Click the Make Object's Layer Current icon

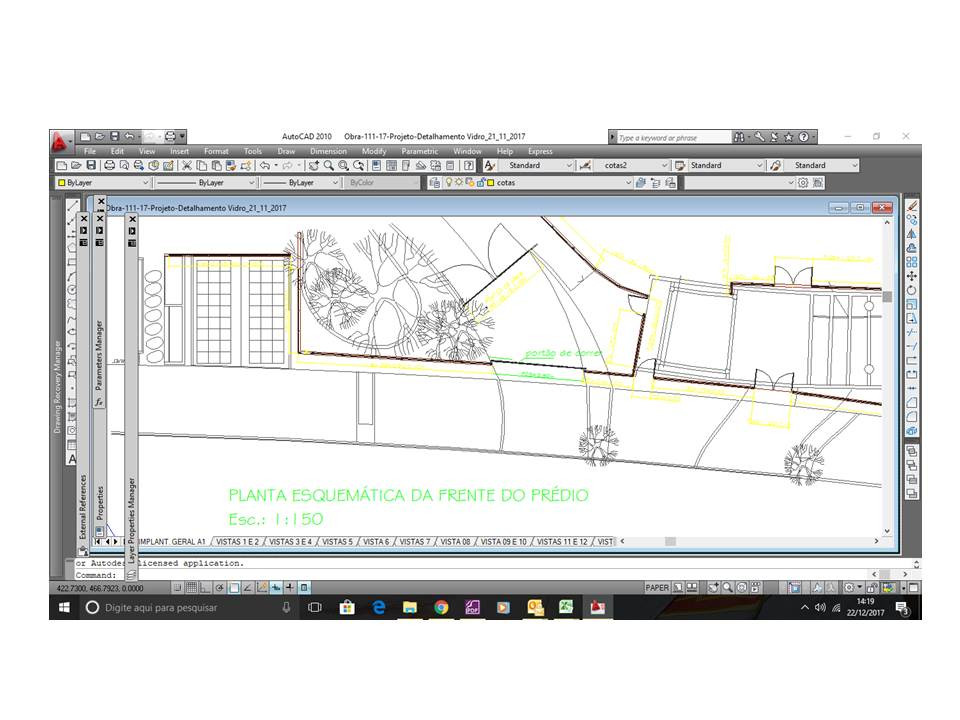pos(640,182)
